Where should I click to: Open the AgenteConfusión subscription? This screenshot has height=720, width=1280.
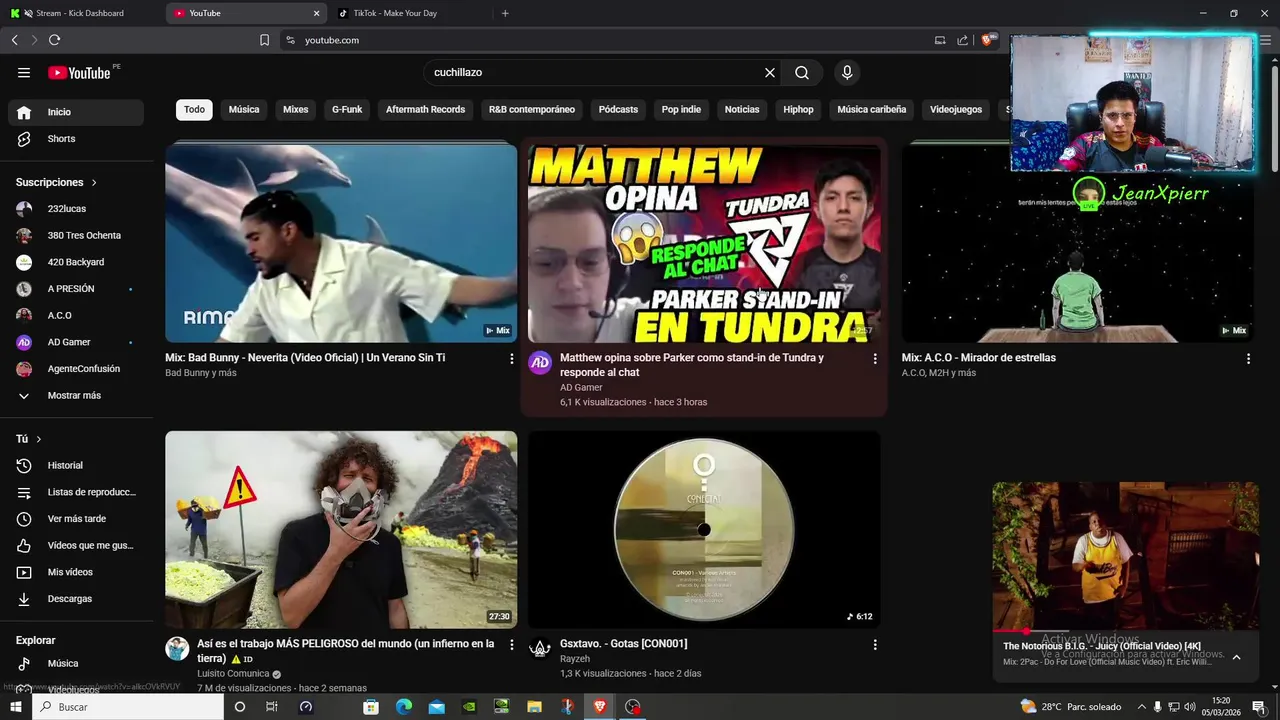click(x=76, y=369)
